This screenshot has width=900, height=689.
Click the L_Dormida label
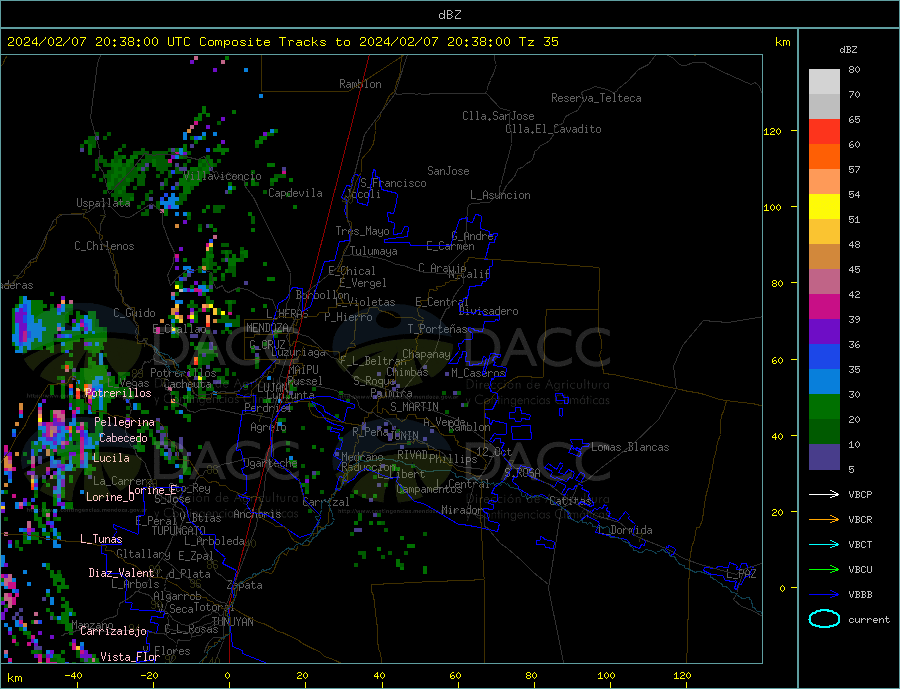point(626,530)
